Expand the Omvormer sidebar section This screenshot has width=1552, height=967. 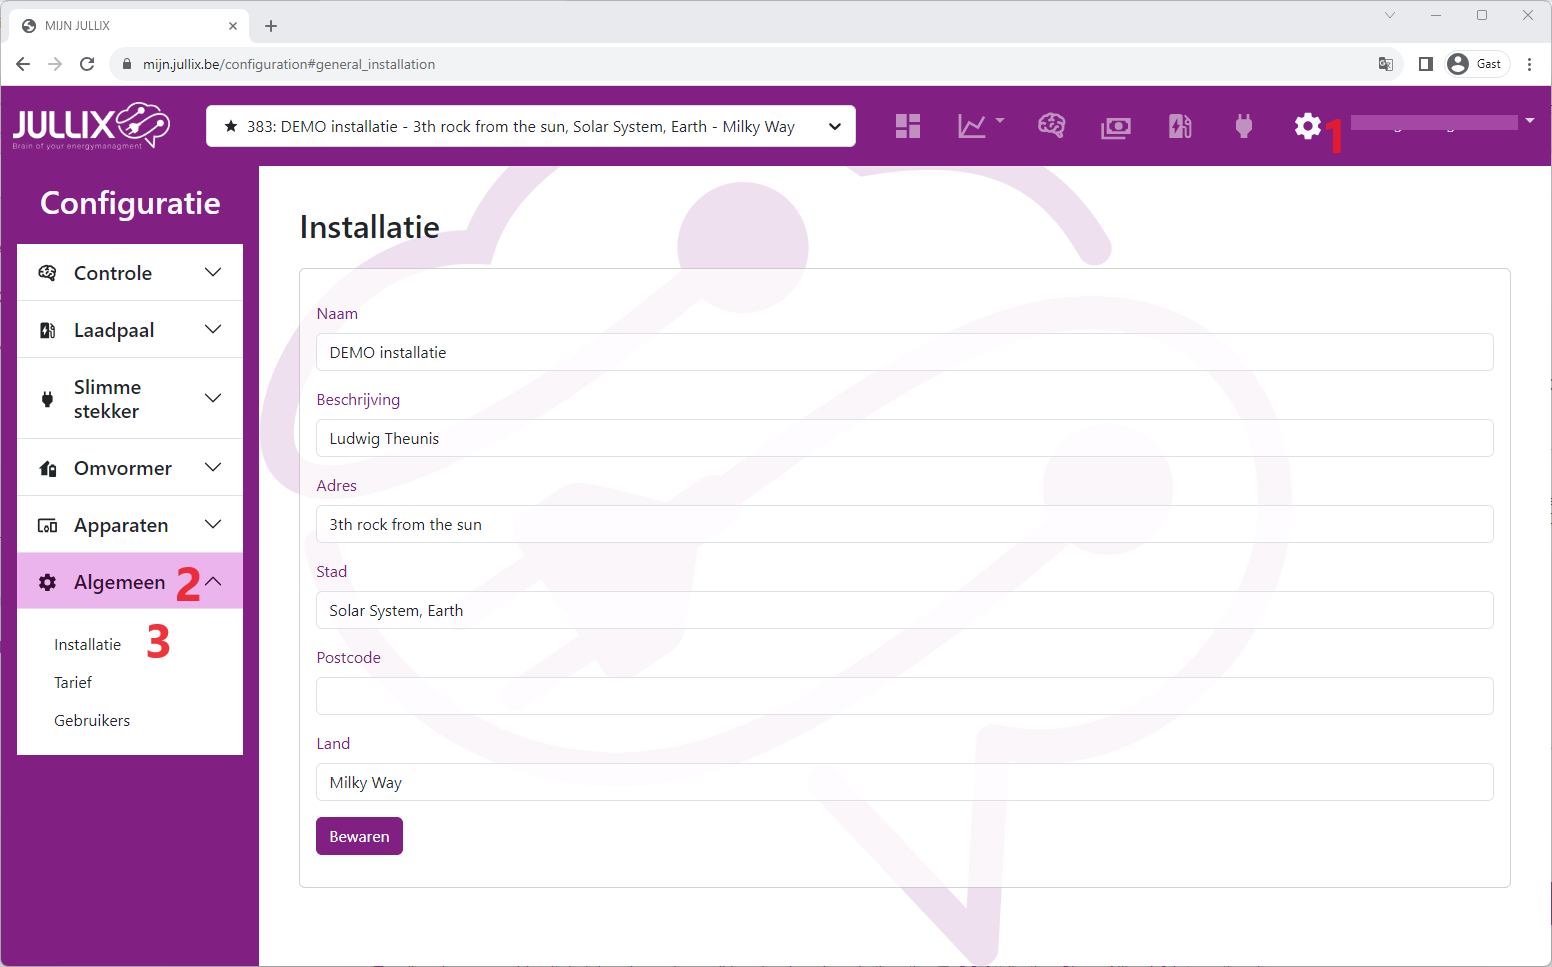pyautogui.click(x=130, y=468)
